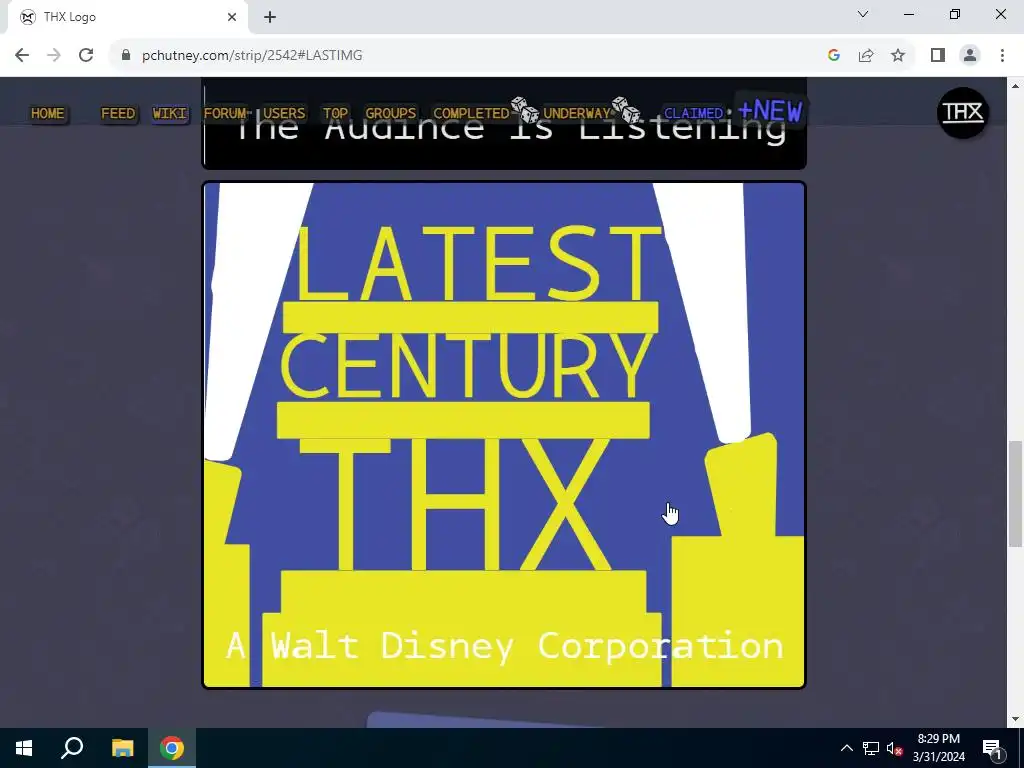This screenshot has width=1024, height=768.
Task: Open the Windows Start menu
Action: 24,748
